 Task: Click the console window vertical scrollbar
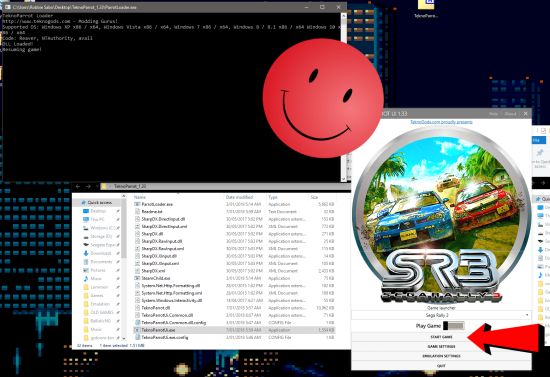pos(343,97)
